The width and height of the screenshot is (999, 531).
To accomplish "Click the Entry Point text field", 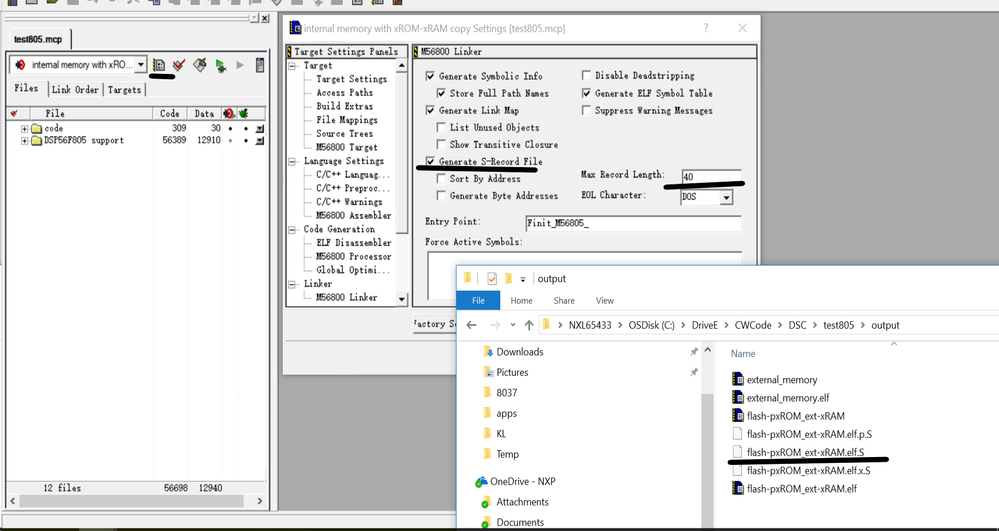I will pyautogui.click(x=633, y=224).
